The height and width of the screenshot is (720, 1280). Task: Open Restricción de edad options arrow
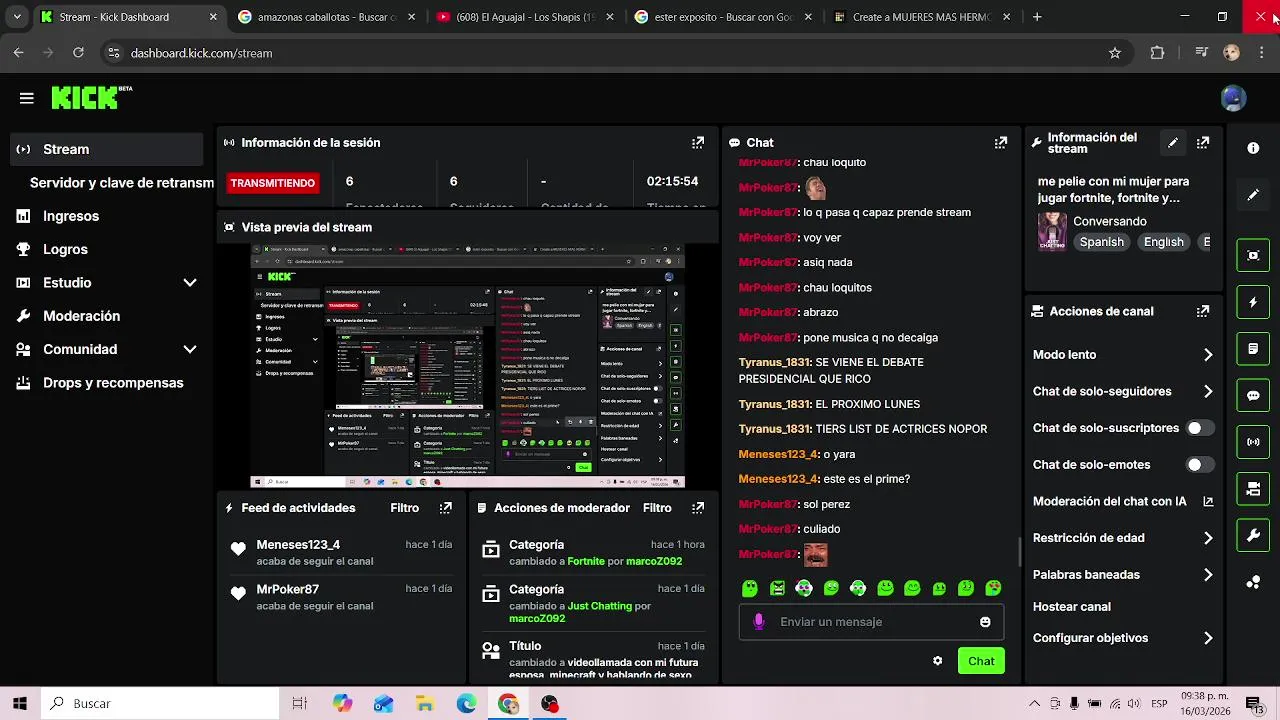1208,538
